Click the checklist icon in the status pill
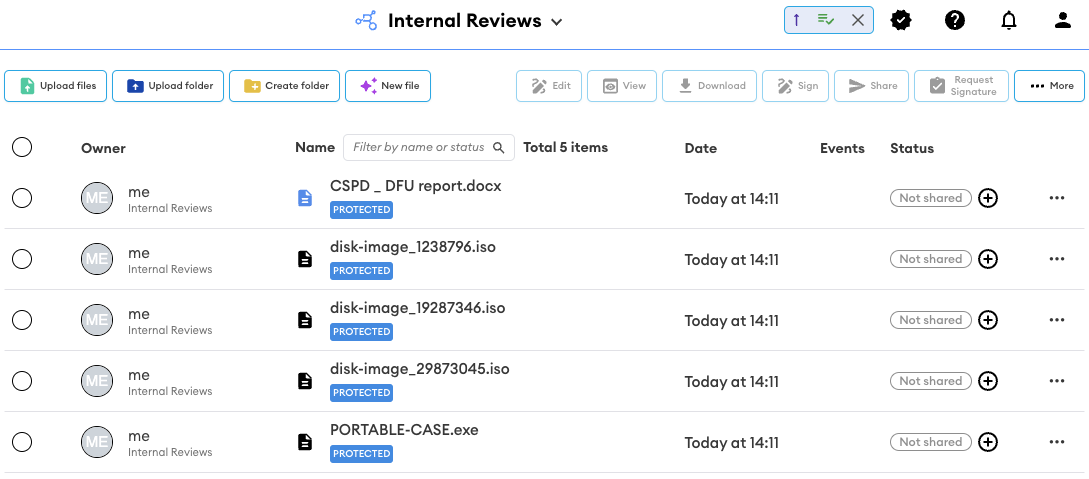The image size is (1089, 479). [x=826, y=20]
